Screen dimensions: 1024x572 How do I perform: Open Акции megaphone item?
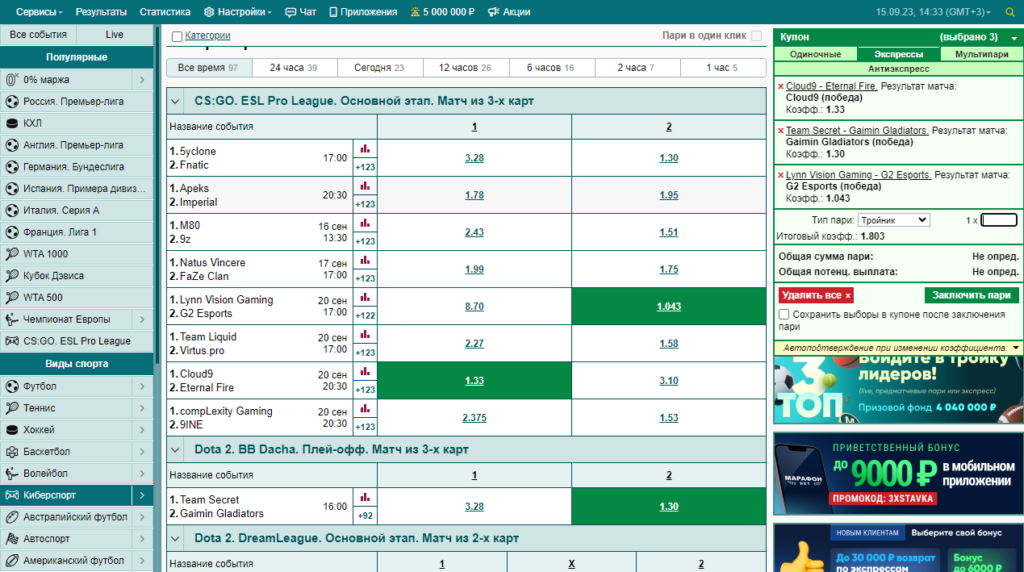[x=509, y=12]
